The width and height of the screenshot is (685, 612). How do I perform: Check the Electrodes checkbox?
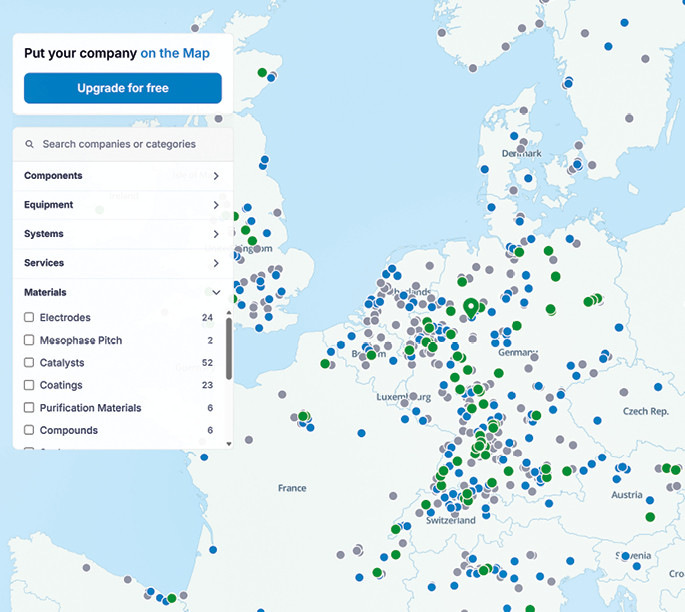(29, 317)
